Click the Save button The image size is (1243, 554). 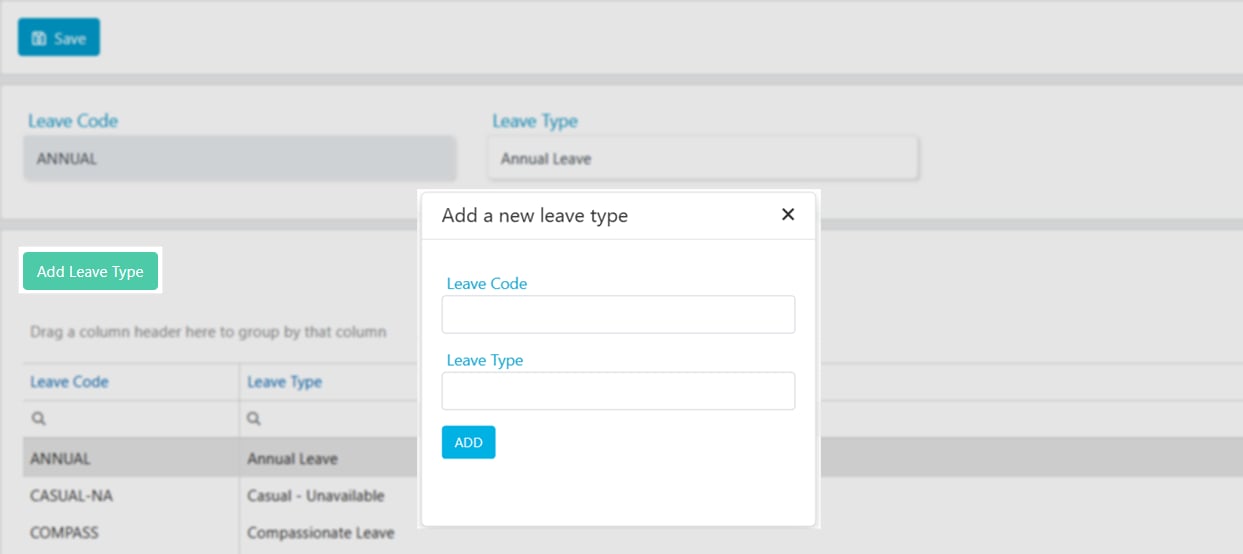[59, 38]
